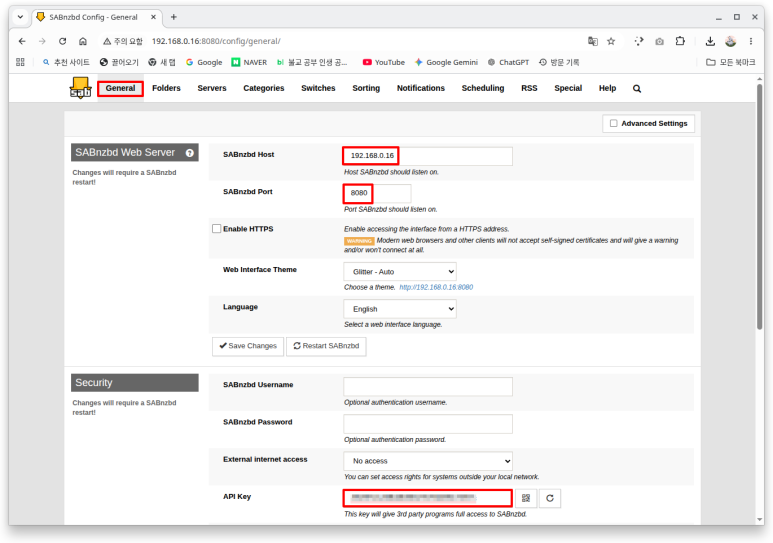Click the SABnzbd Port input field
The image size is (773, 543).
point(377,193)
